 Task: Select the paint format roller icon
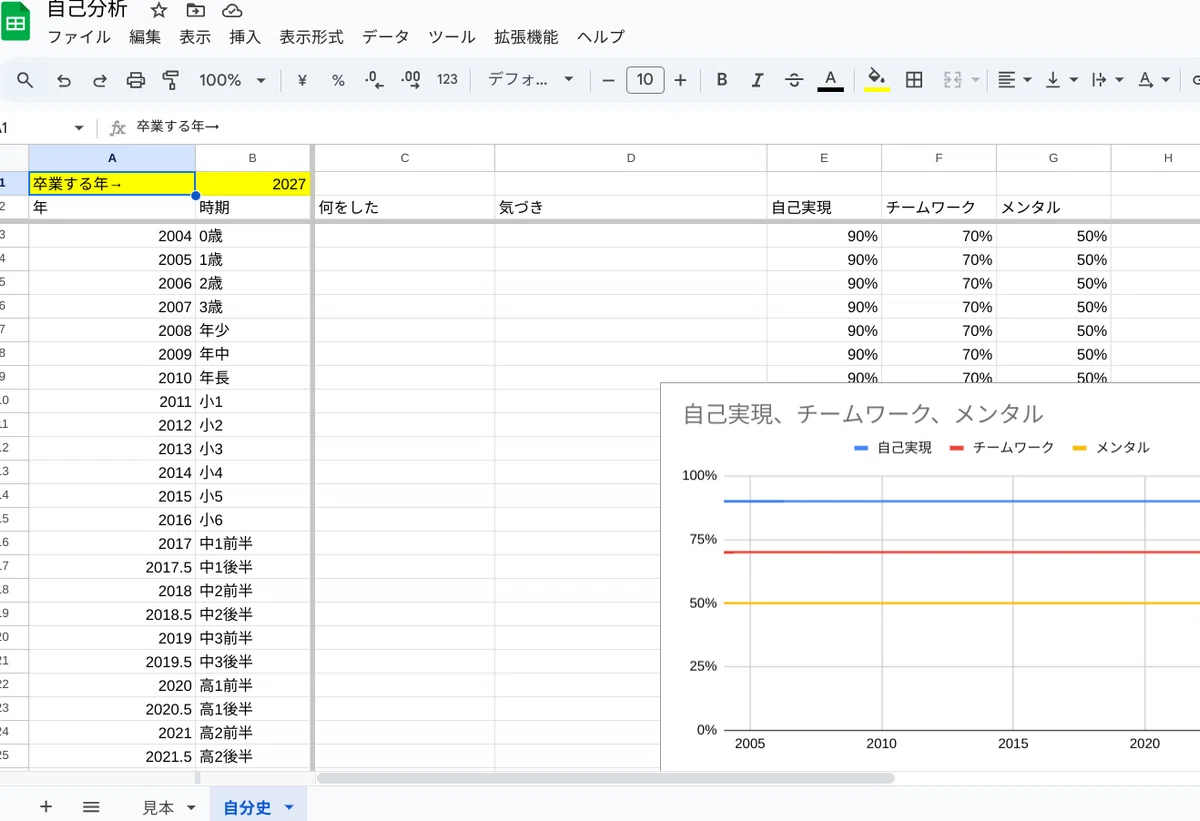pos(171,80)
